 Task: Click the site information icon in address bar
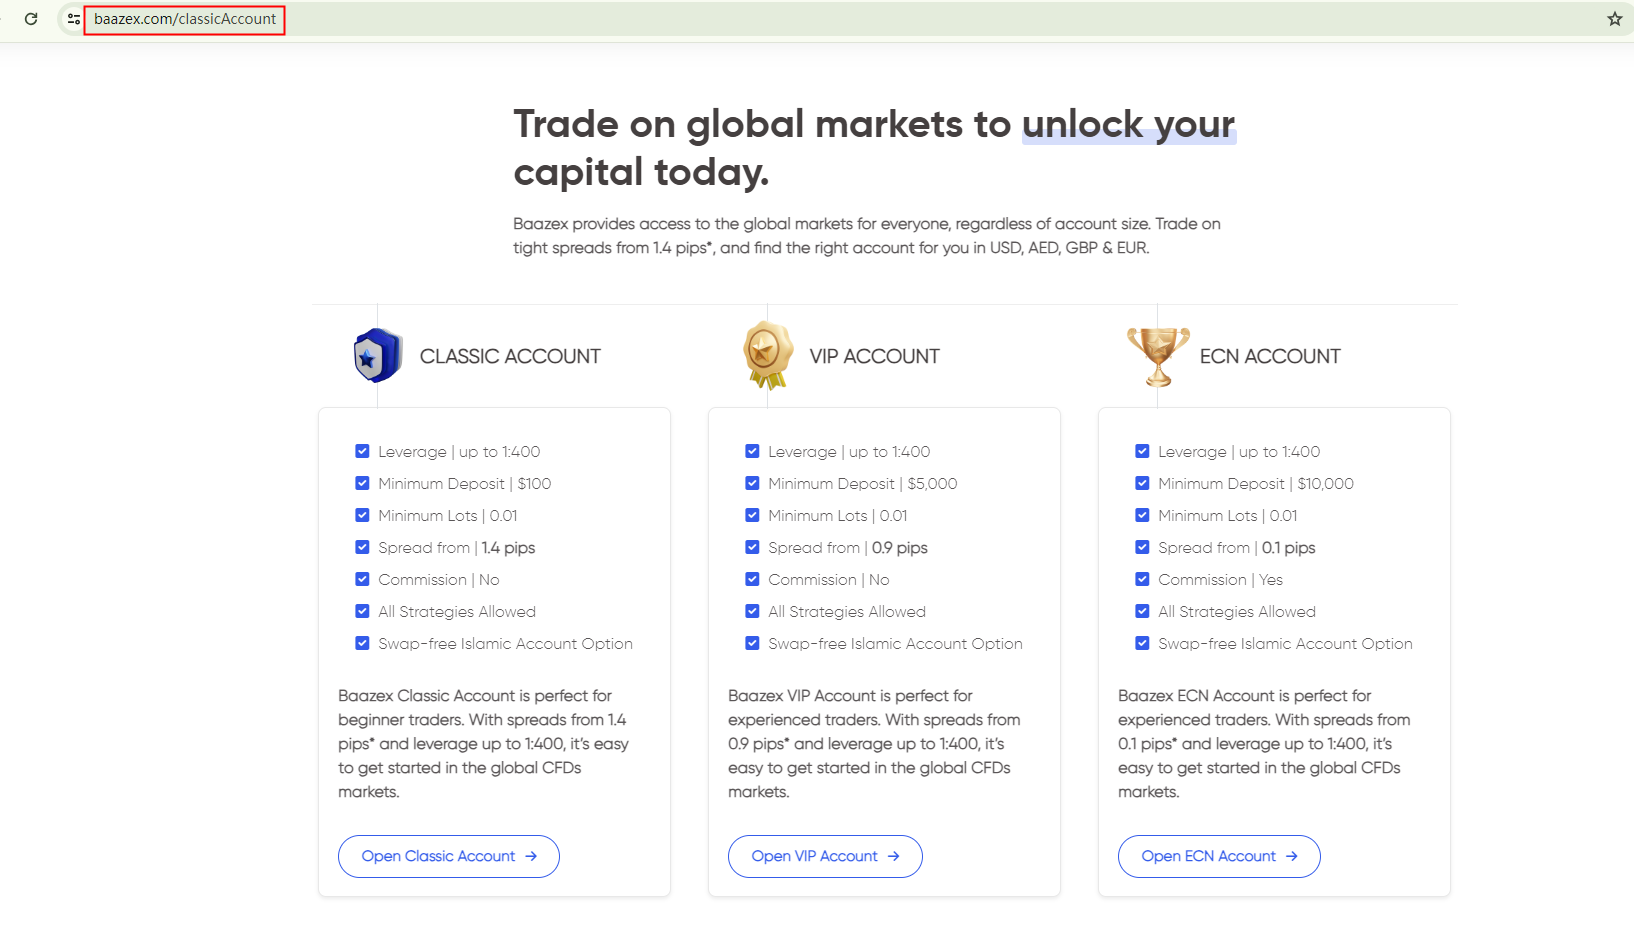(x=74, y=19)
